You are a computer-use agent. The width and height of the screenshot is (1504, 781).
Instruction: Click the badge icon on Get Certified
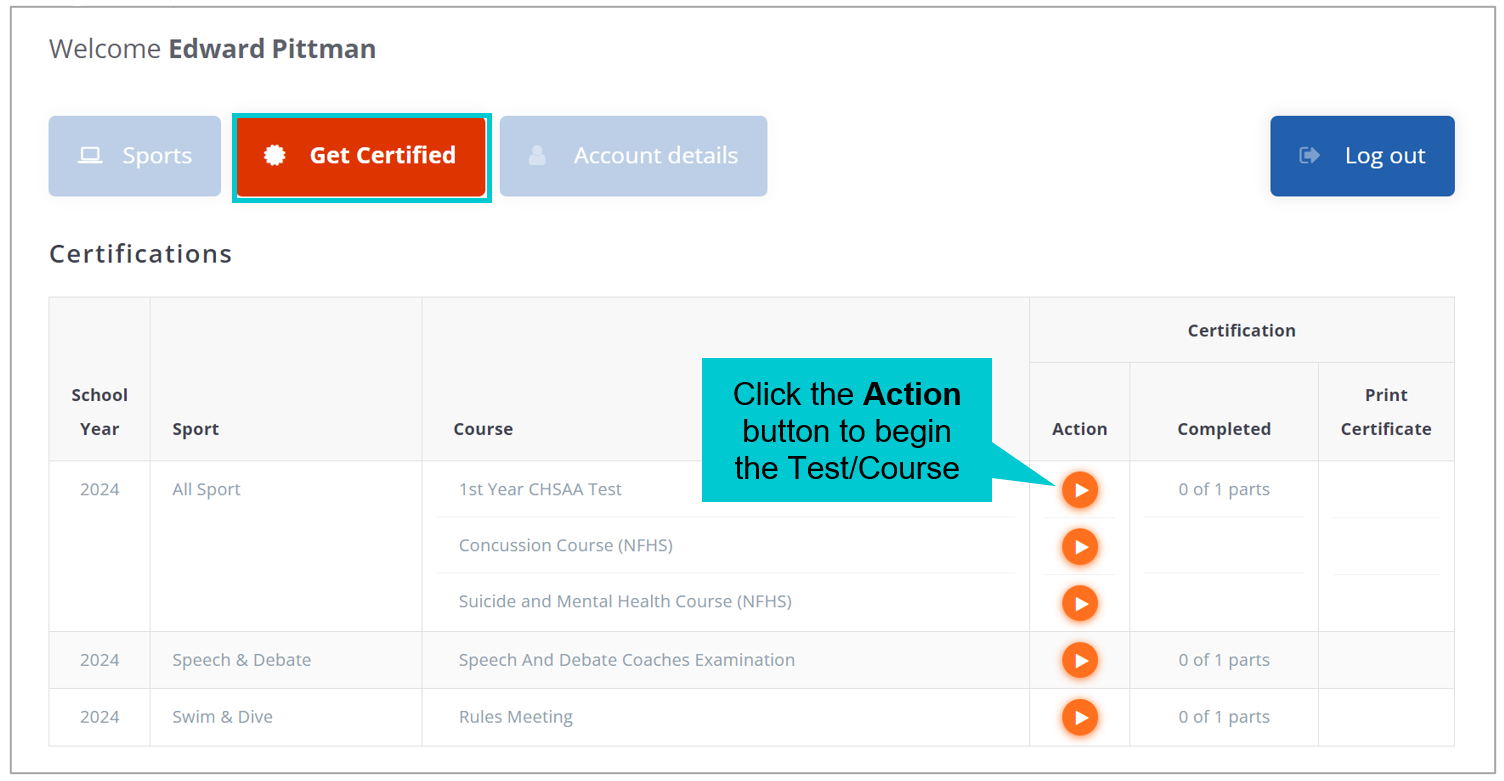[274, 156]
